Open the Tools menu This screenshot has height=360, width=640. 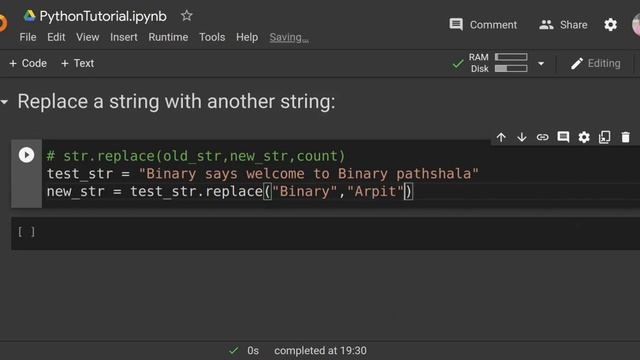[x=212, y=37]
